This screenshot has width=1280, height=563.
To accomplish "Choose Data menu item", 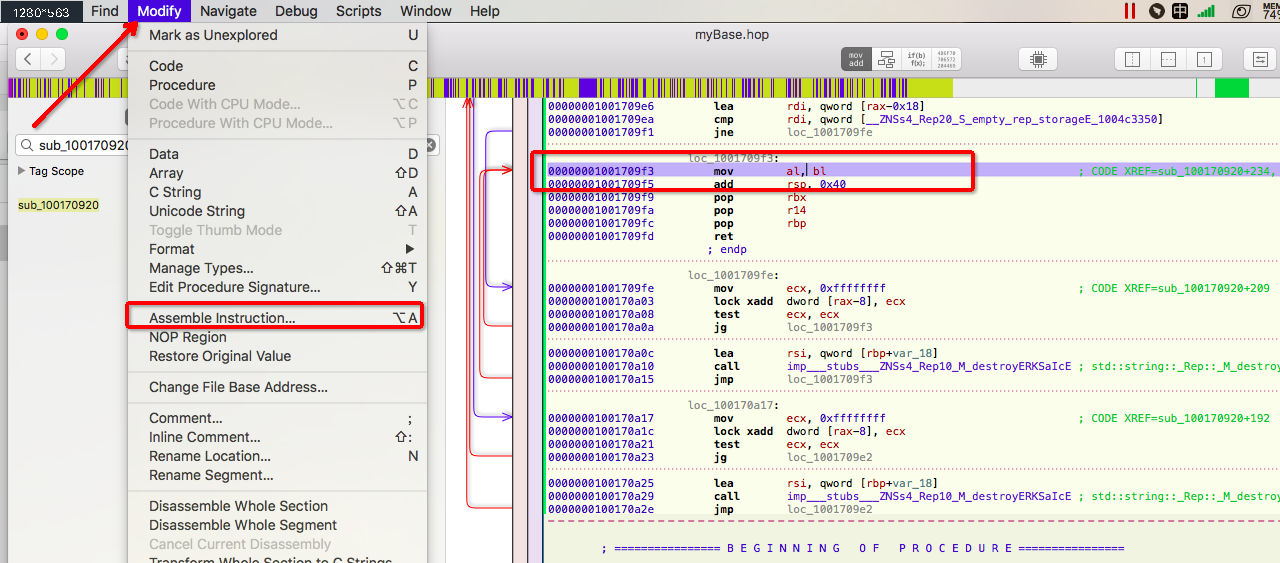I will pos(277,154).
